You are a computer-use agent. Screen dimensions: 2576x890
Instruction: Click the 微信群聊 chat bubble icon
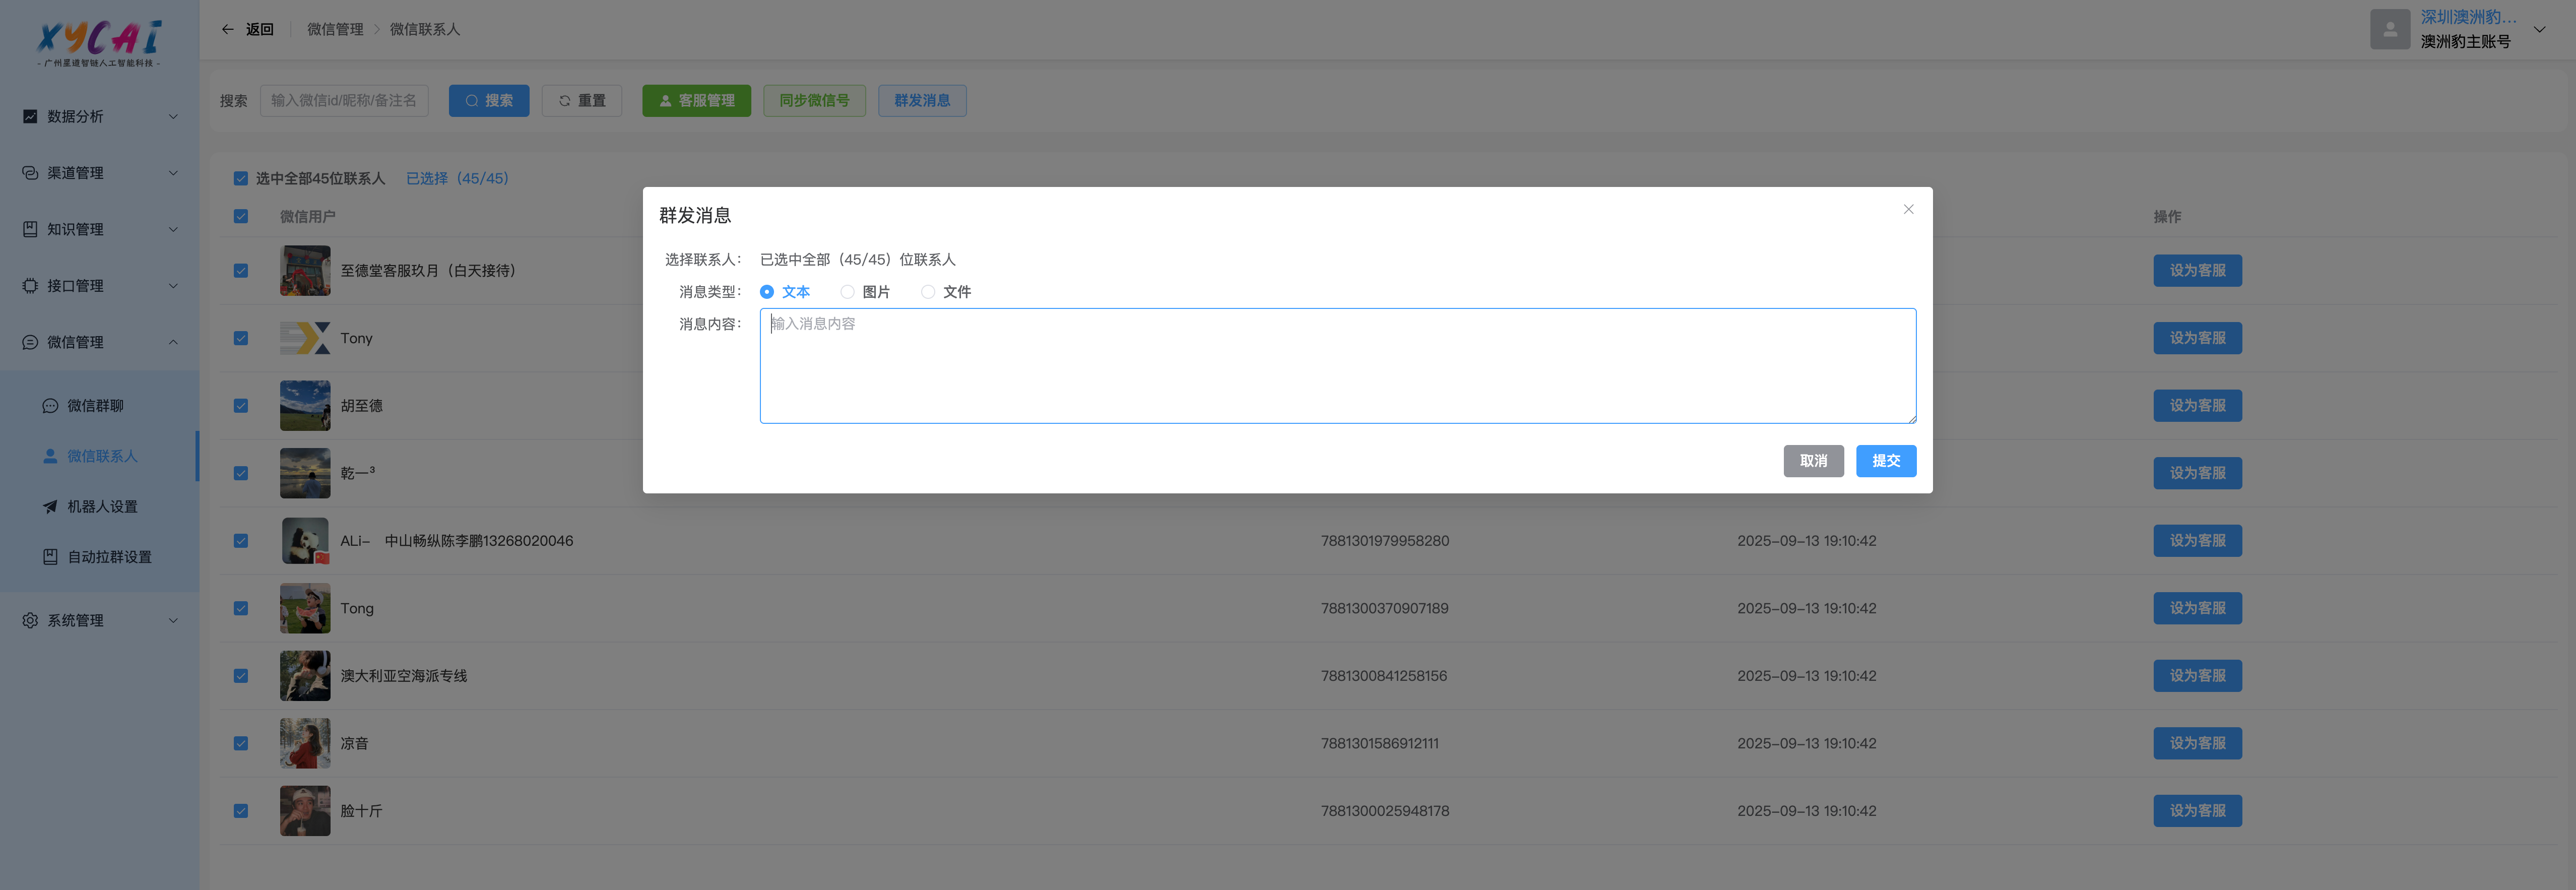(x=50, y=405)
